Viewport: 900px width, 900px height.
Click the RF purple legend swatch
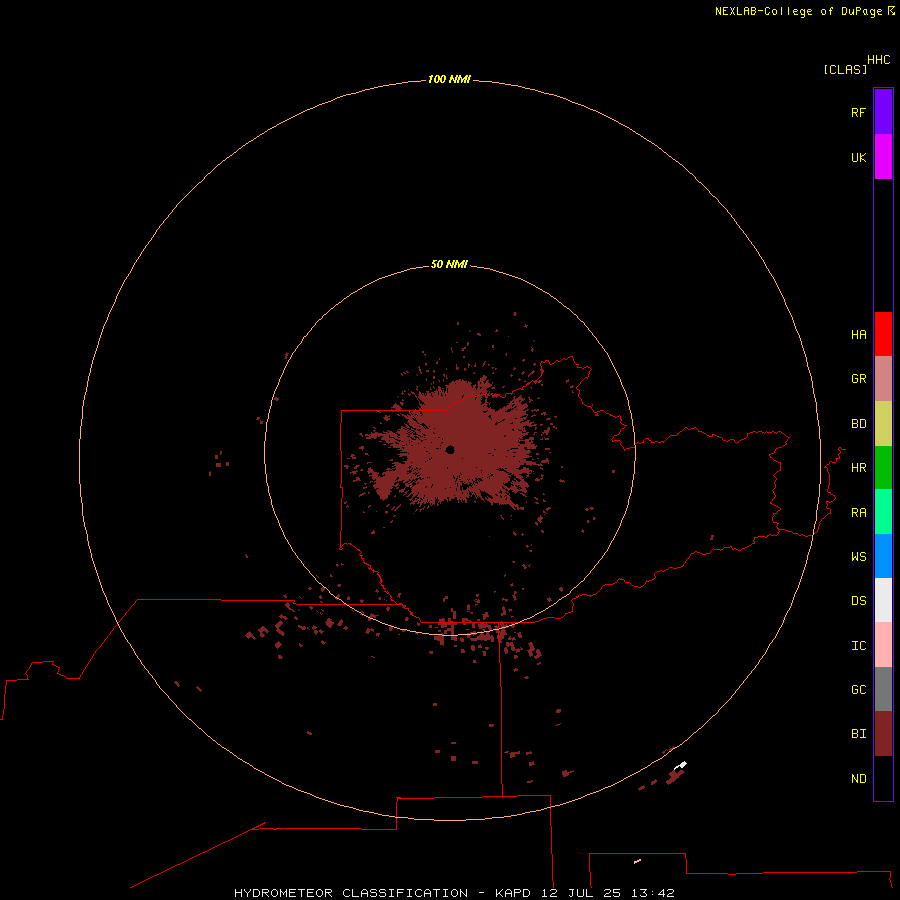[x=883, y=112]
